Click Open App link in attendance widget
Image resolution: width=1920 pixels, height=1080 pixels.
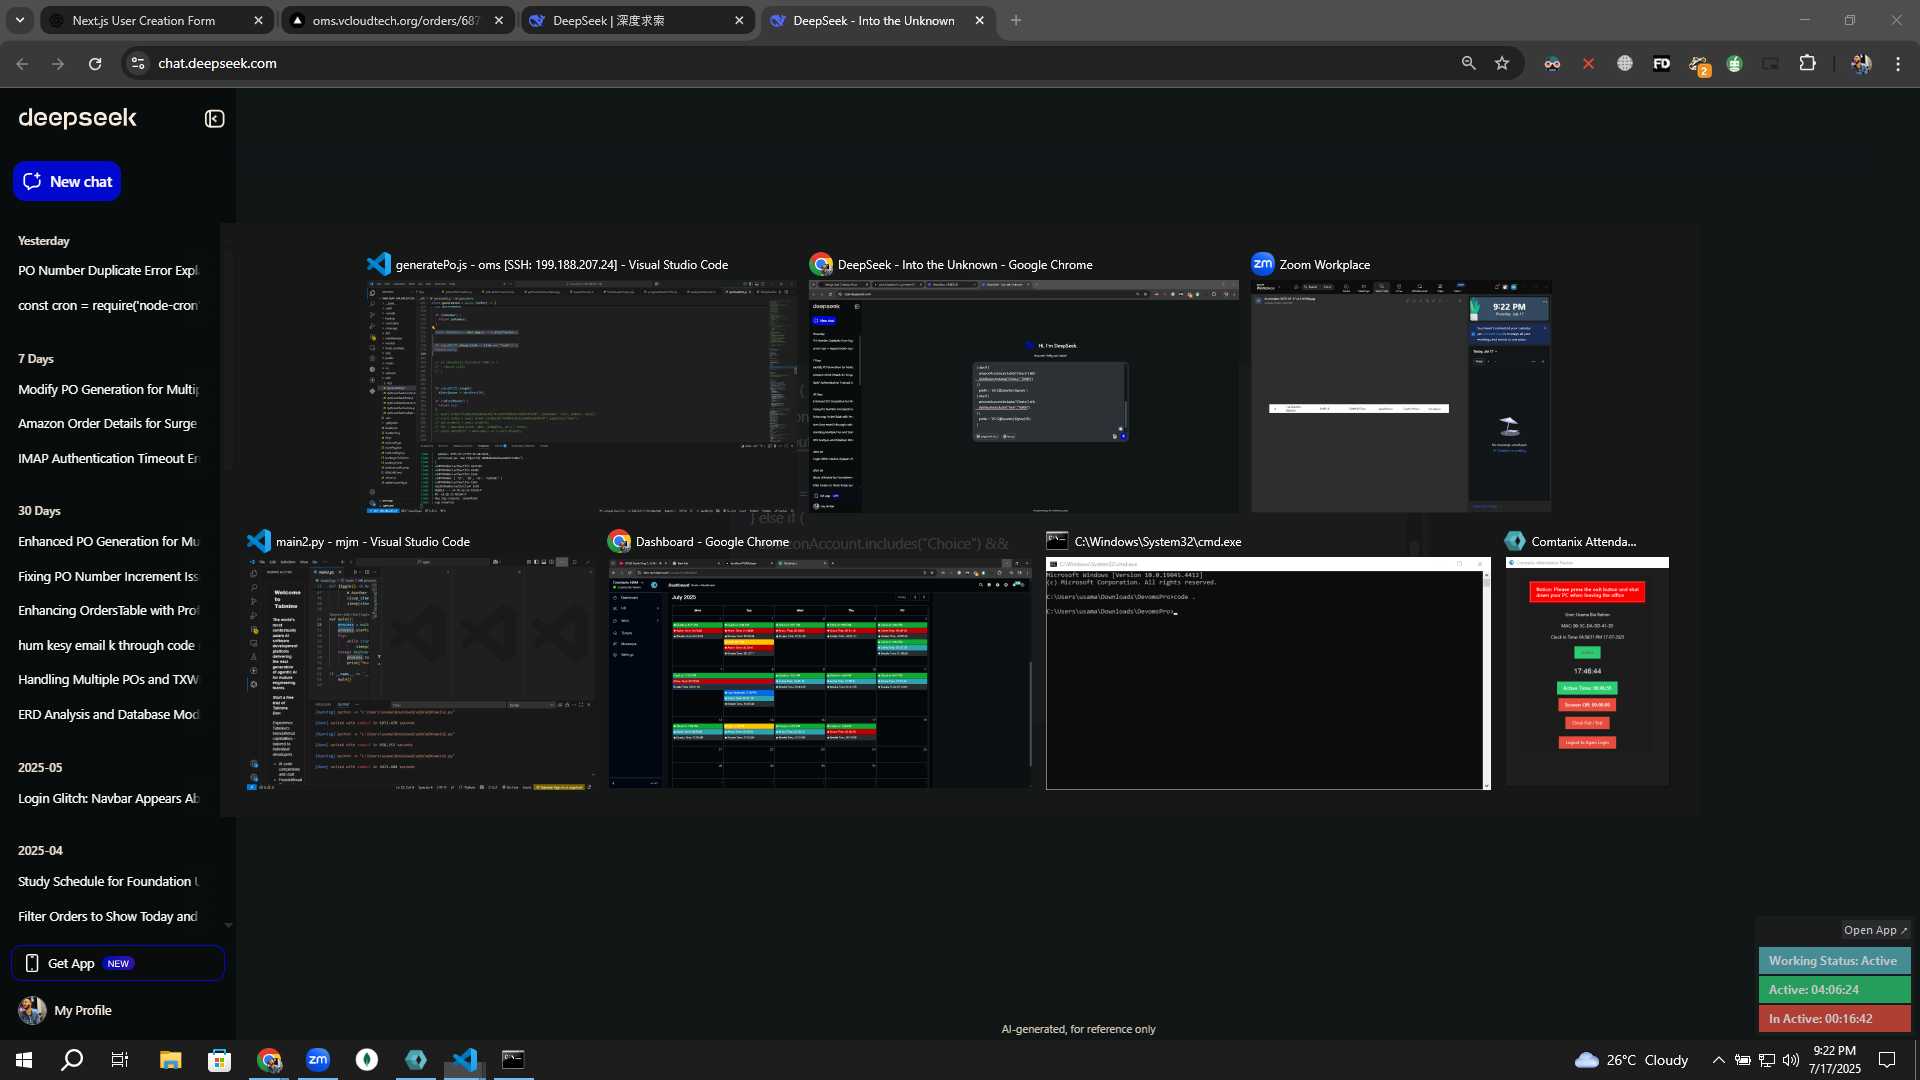pyautogui.click(x=1875, y=930)
